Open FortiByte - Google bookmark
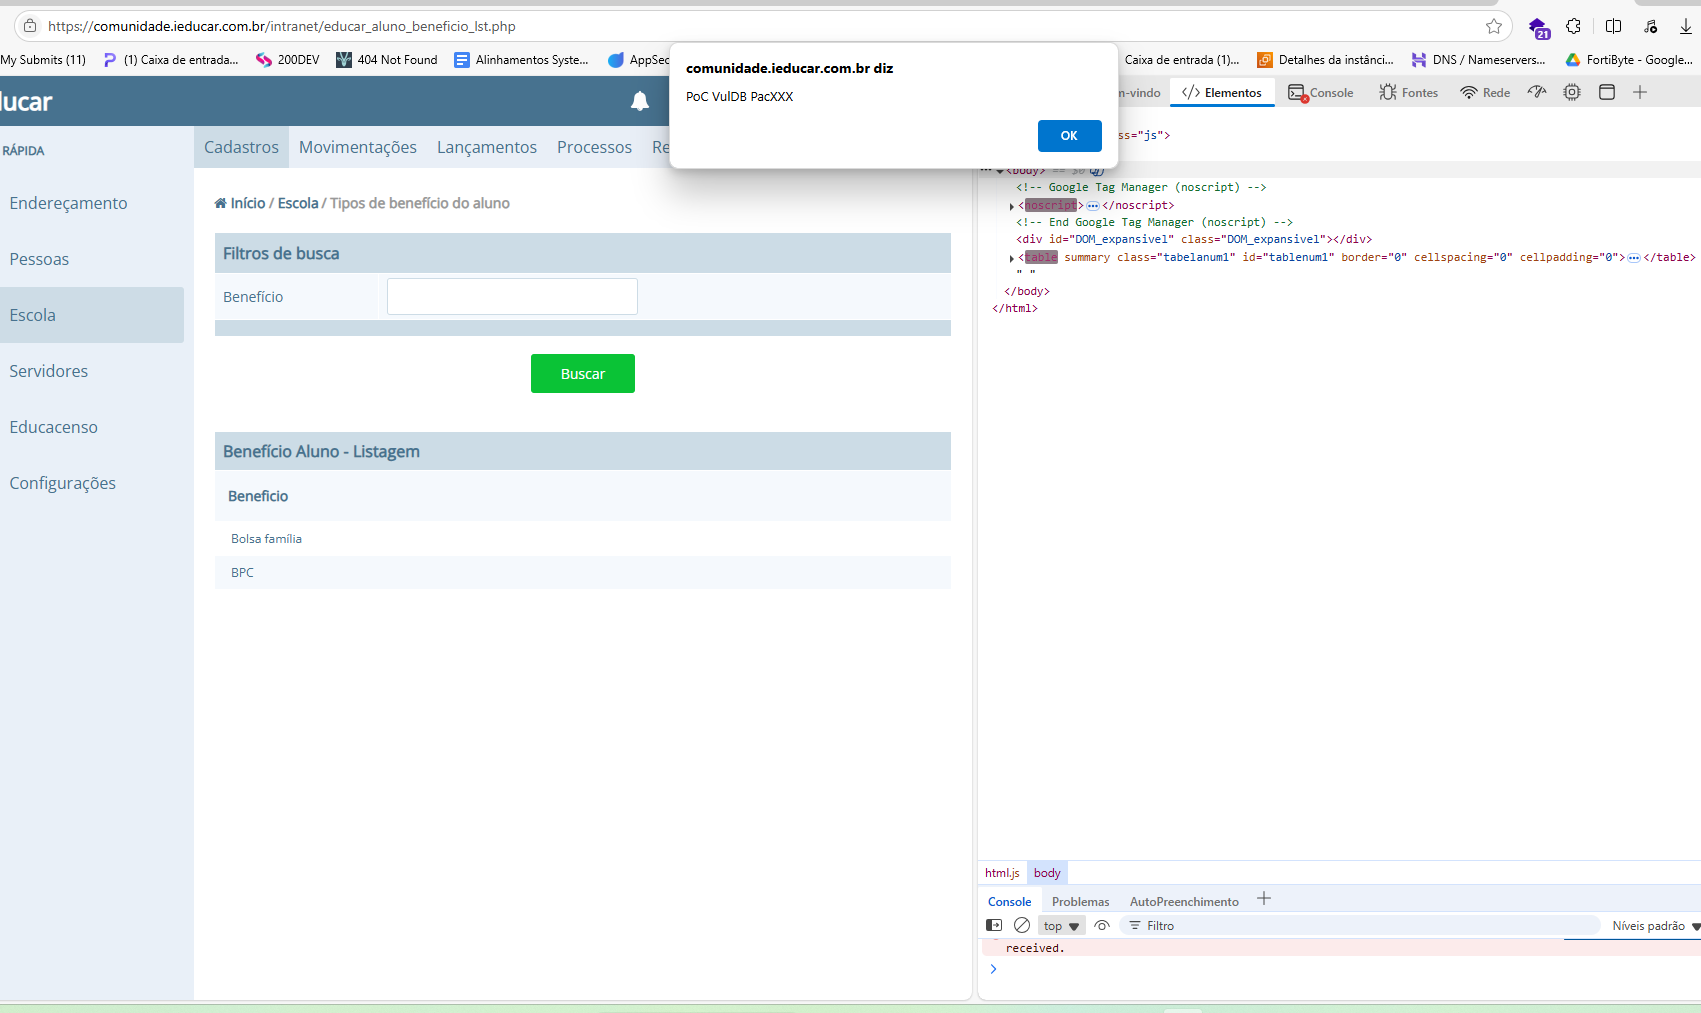This screenshot has height=1013, width=1701. [1629, 60]
